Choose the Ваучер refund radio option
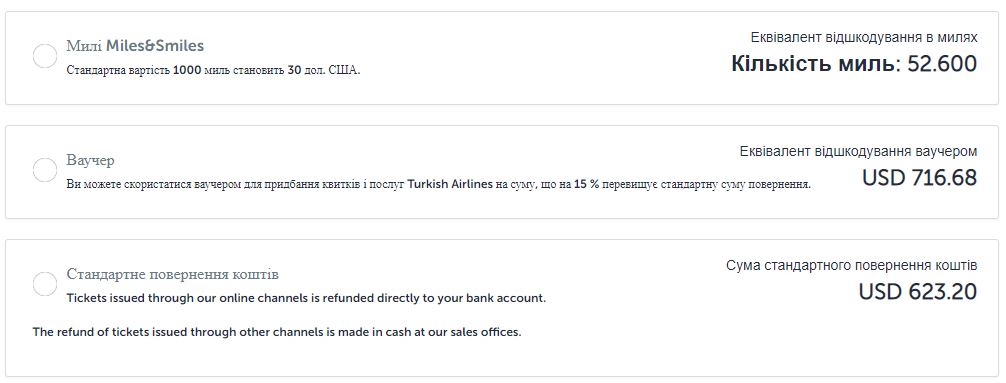1006x383 pixels. point(45,170)
